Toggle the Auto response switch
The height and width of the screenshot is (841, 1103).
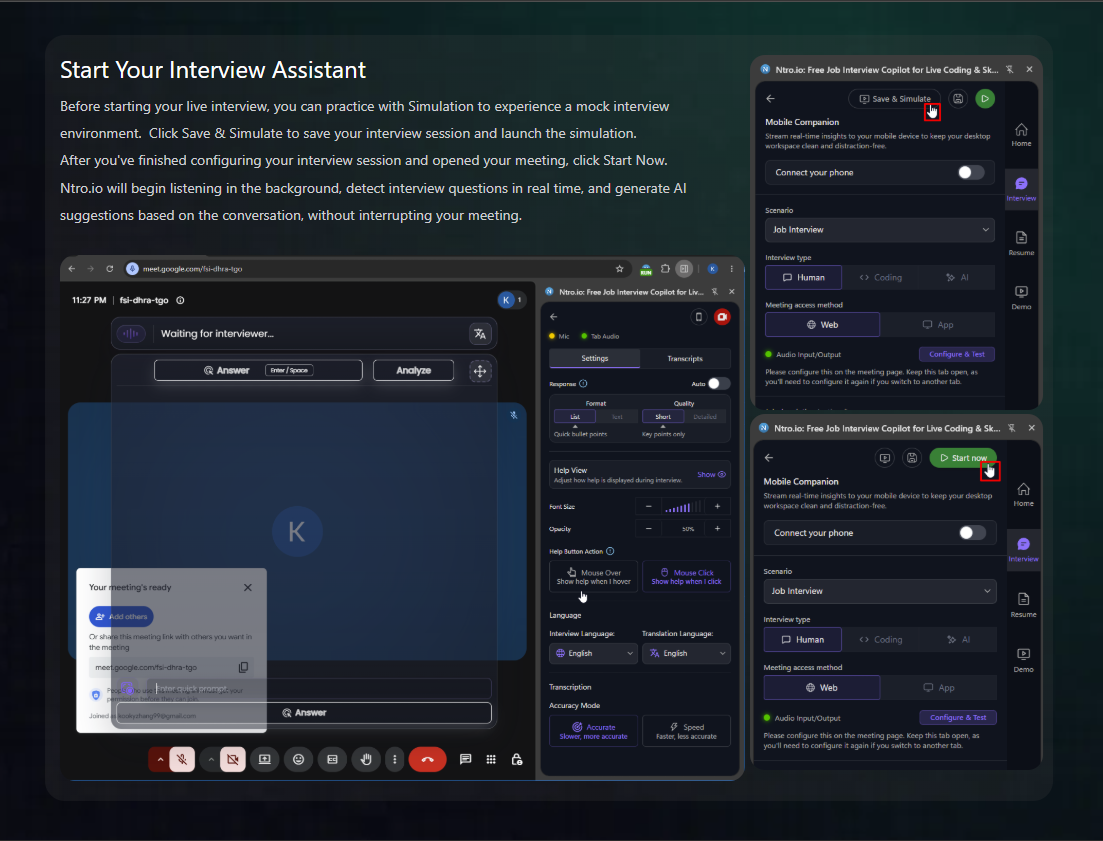tap(718, 384)
